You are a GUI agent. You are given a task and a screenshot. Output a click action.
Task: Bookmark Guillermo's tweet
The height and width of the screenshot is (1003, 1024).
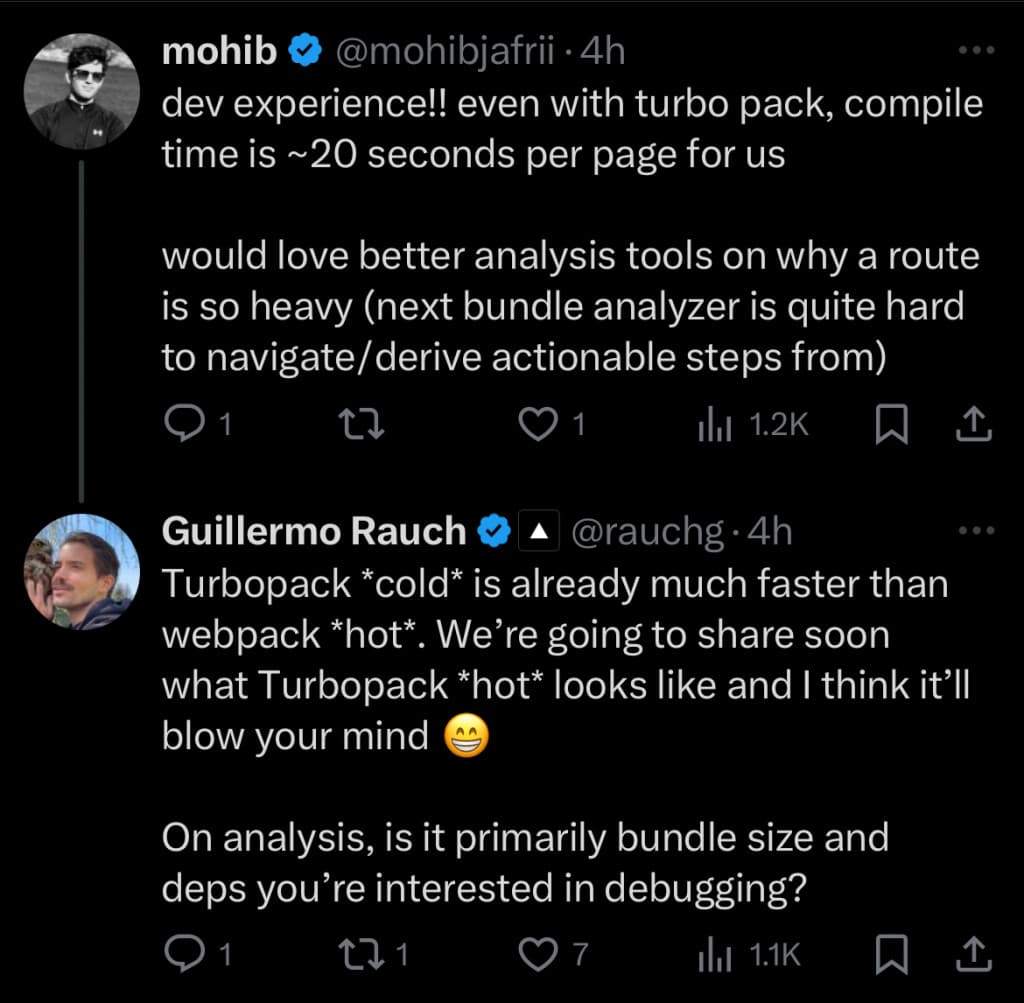coord(893,954)
